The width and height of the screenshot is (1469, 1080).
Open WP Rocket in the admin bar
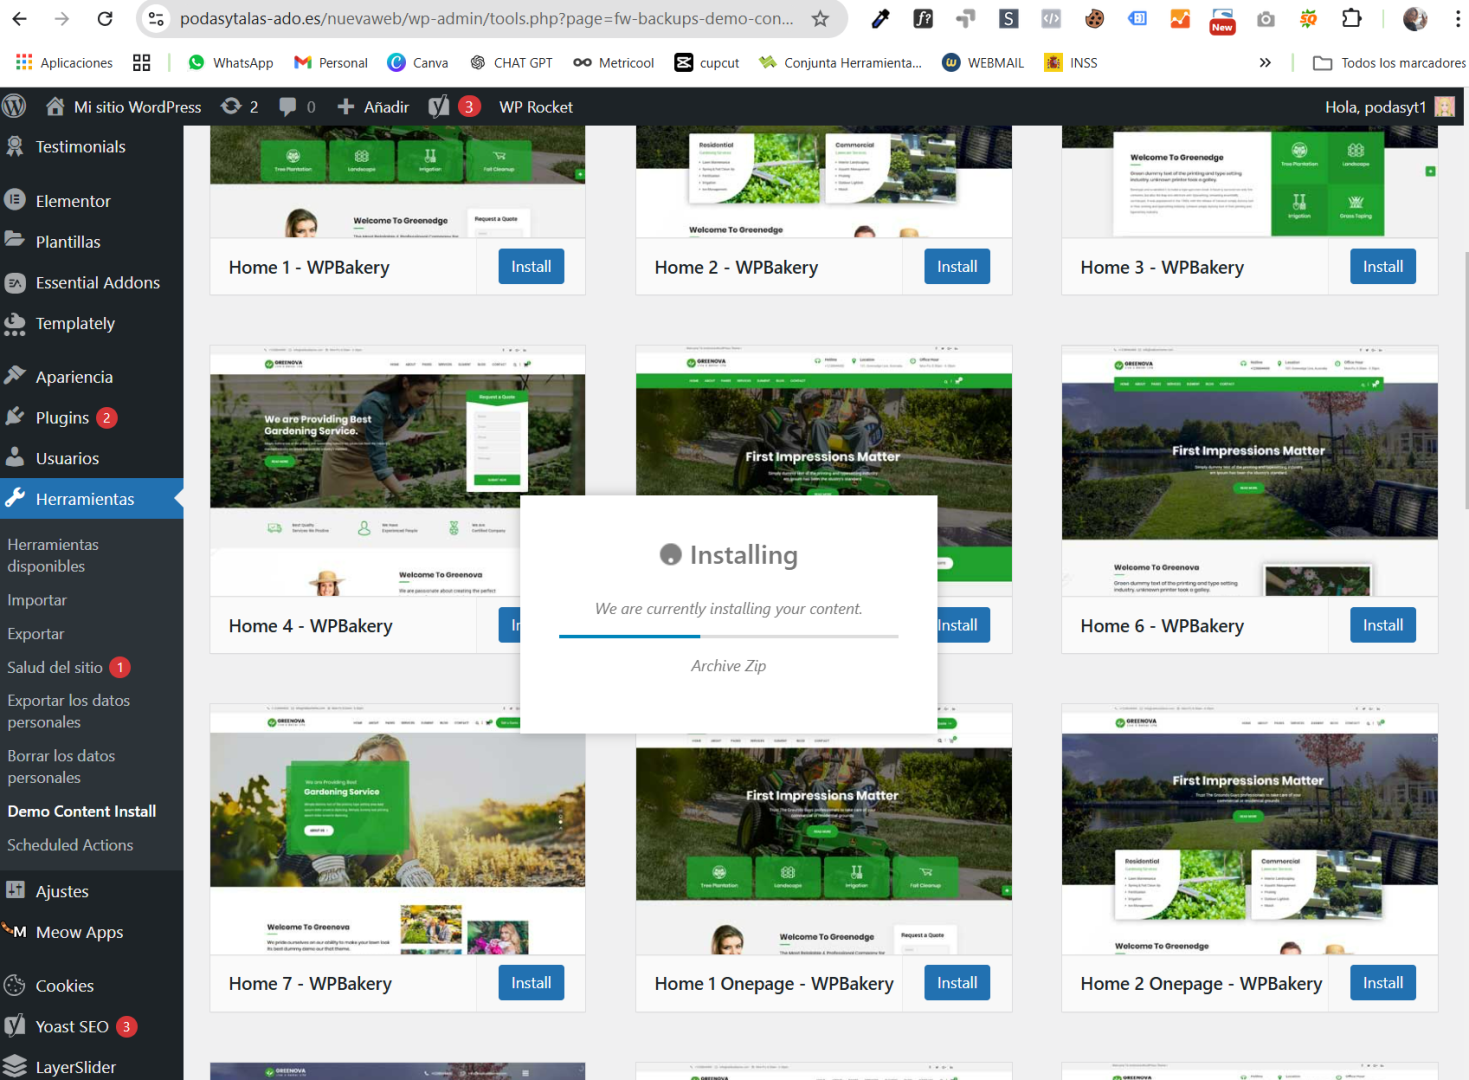click(x=536, y=106)
